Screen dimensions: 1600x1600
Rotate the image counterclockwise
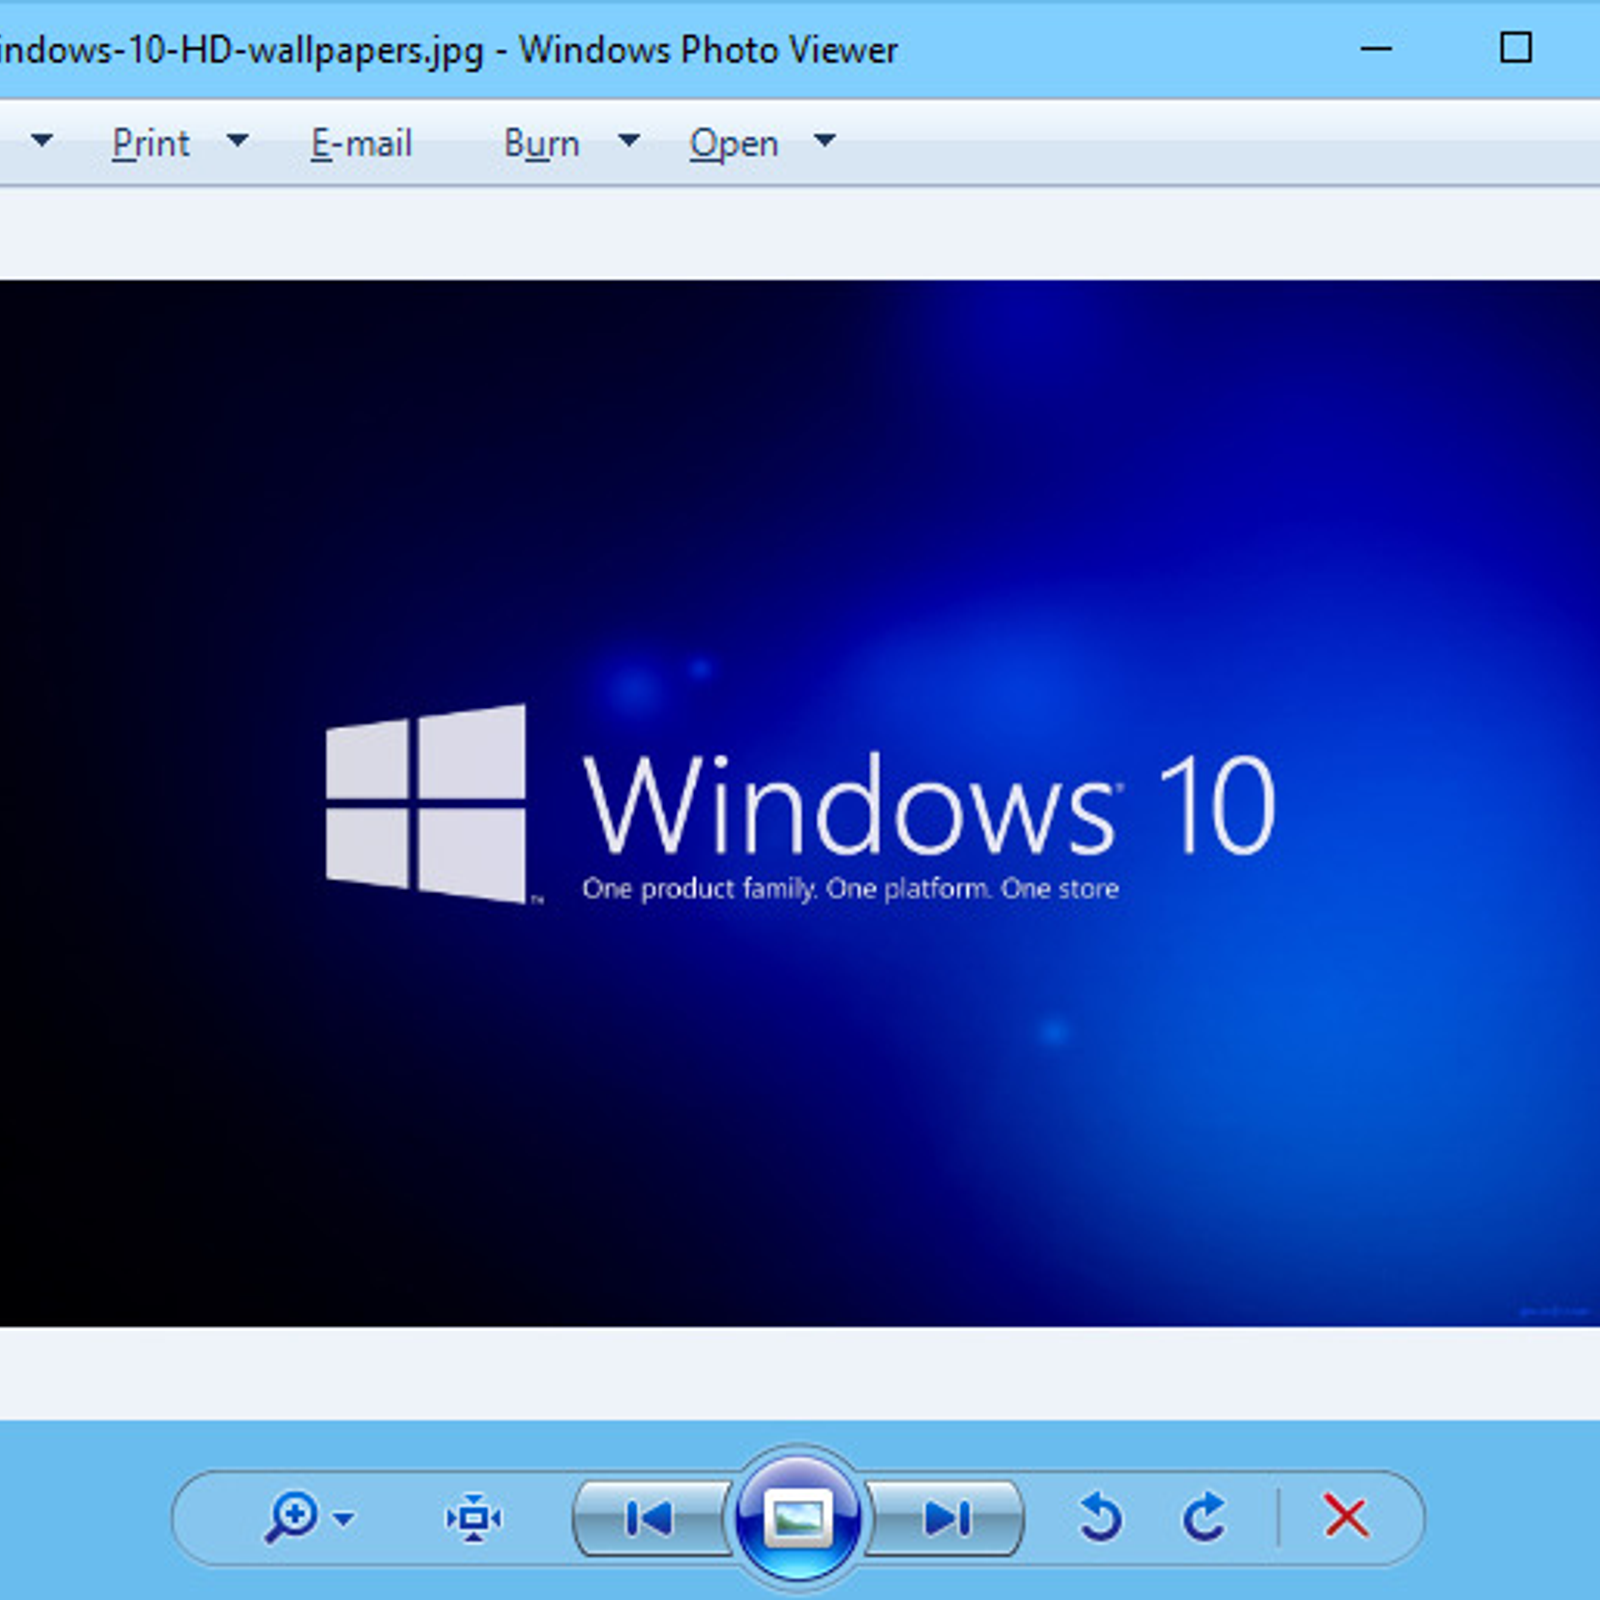tap(1101, 1517)
